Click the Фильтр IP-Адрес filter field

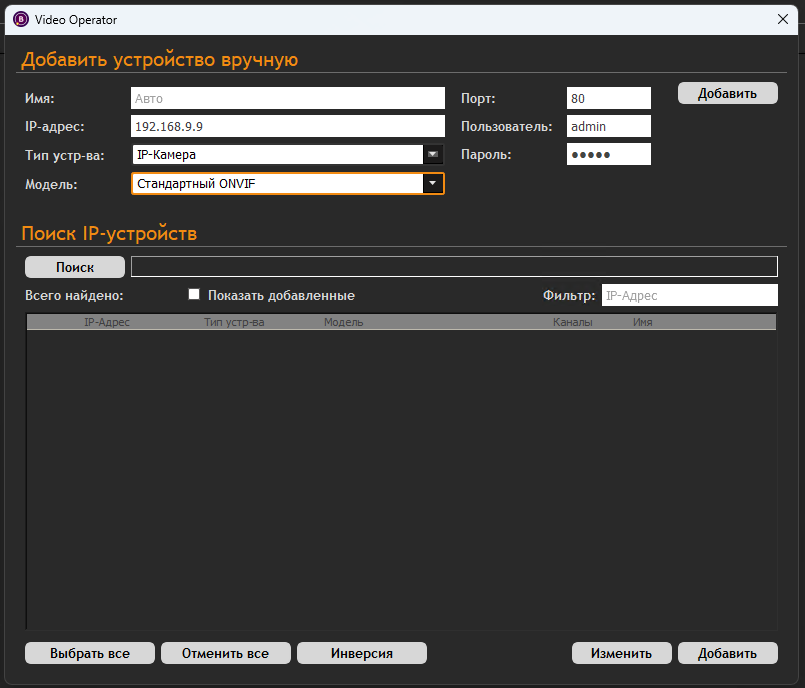pos(689,295)
